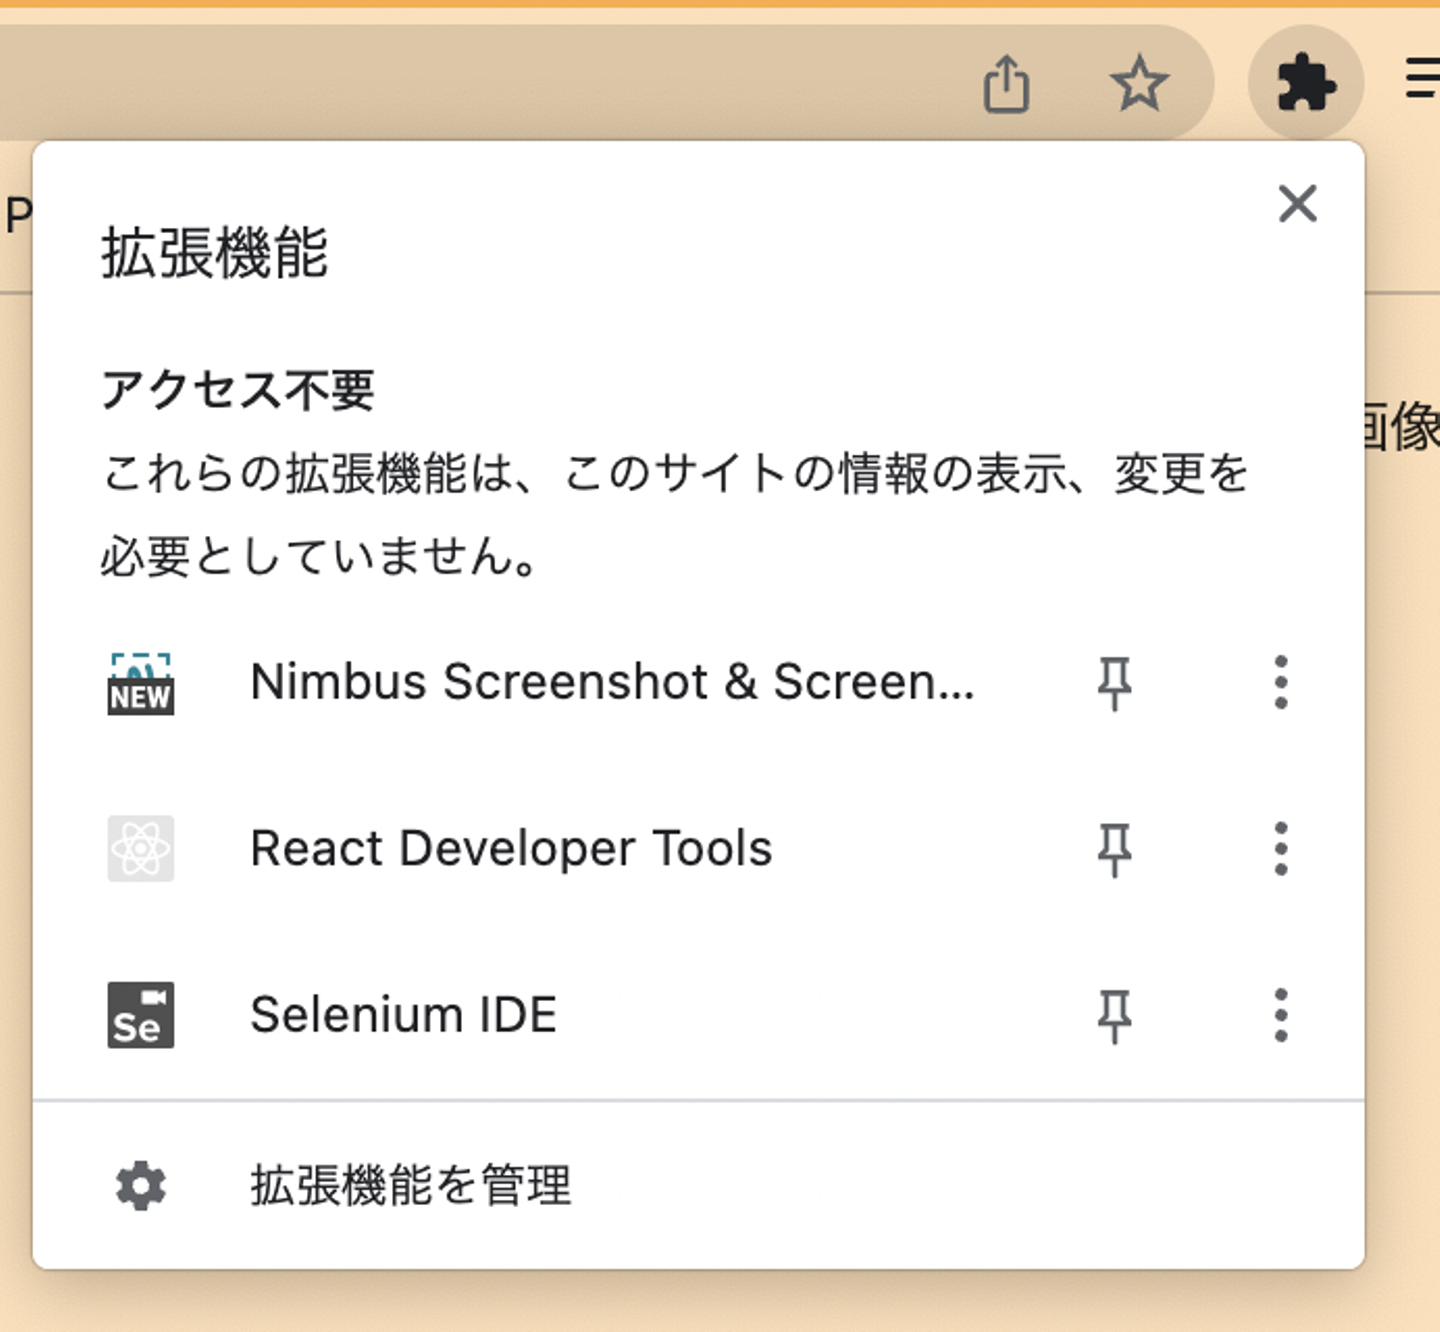This screenshot has width=1440, height=1332.
Task: Open more options for Nimbus Screenshot
Action: coord(1281,683)
